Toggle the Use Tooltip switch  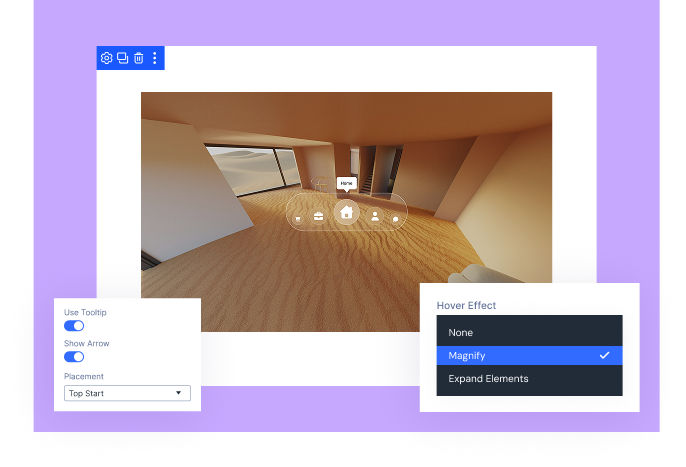point(74,326)
